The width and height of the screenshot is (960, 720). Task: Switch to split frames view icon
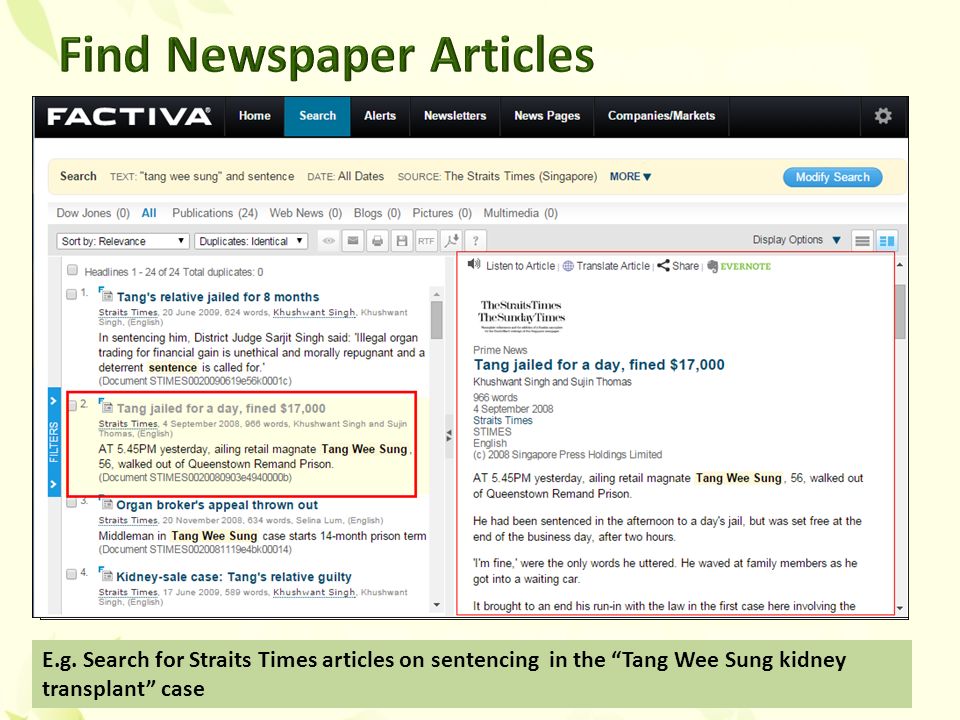887,241
